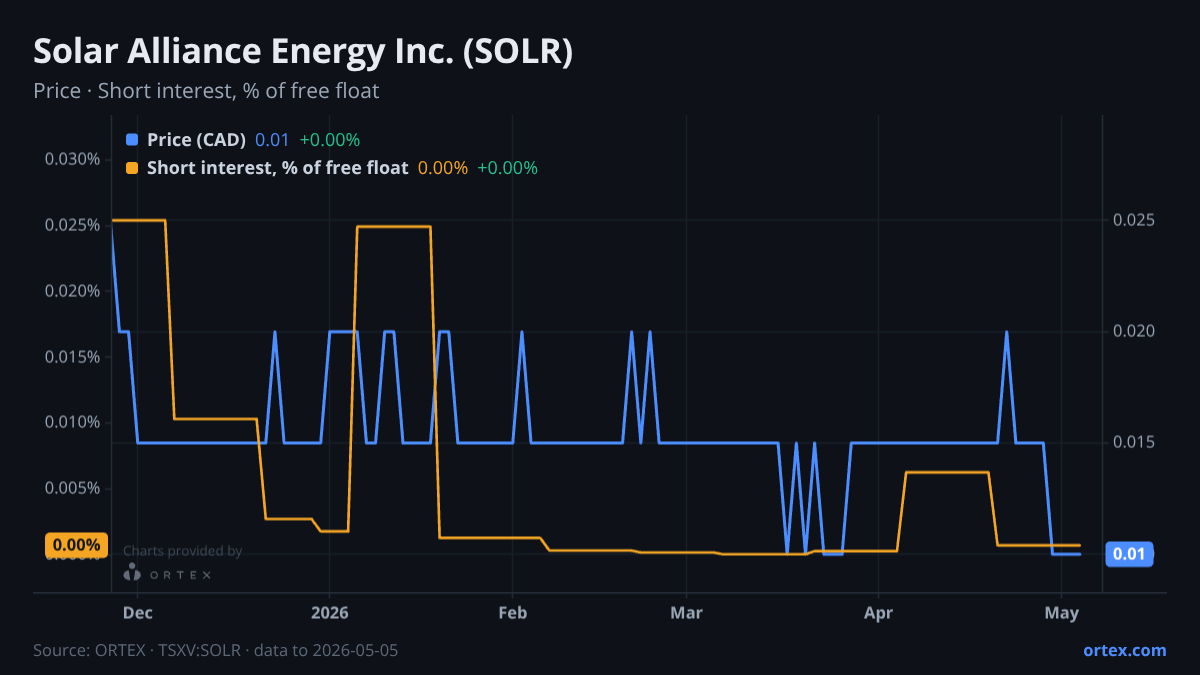1200x675 pixels.
Task: Click the 0.020 right price axis label
Action: [1133, 331]
